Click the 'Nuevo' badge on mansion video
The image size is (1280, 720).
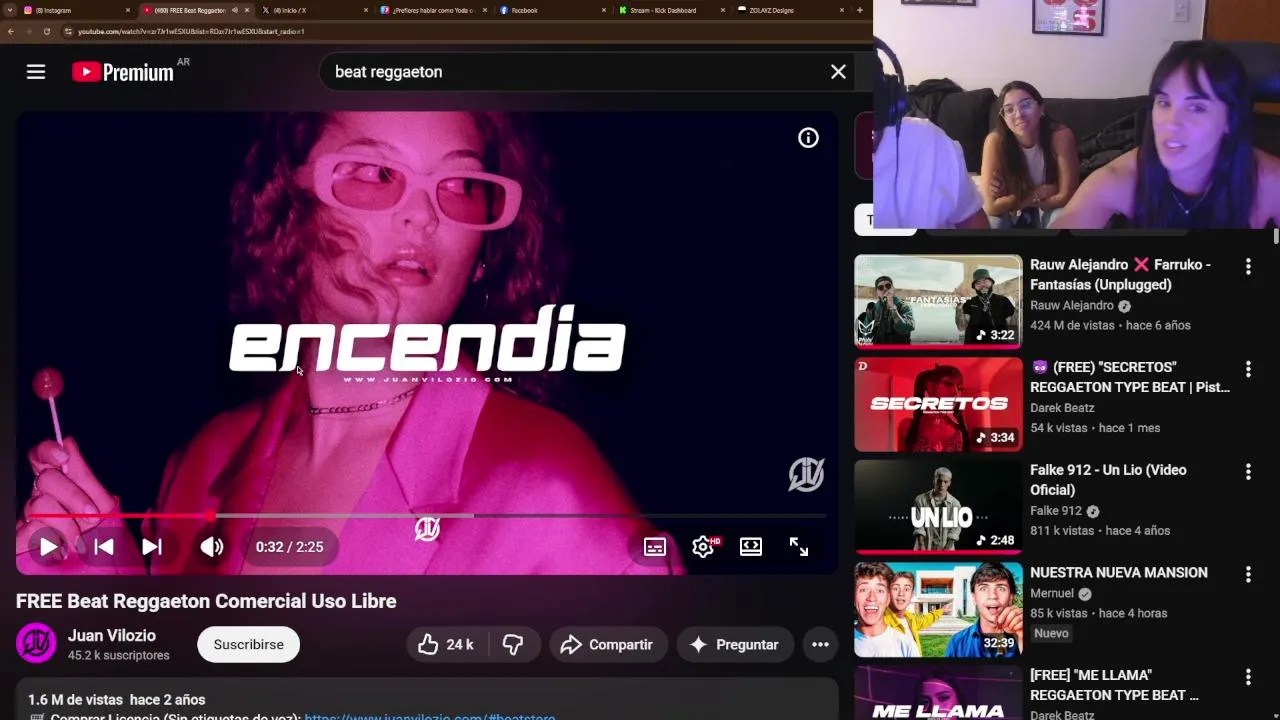coord(1051,633)
